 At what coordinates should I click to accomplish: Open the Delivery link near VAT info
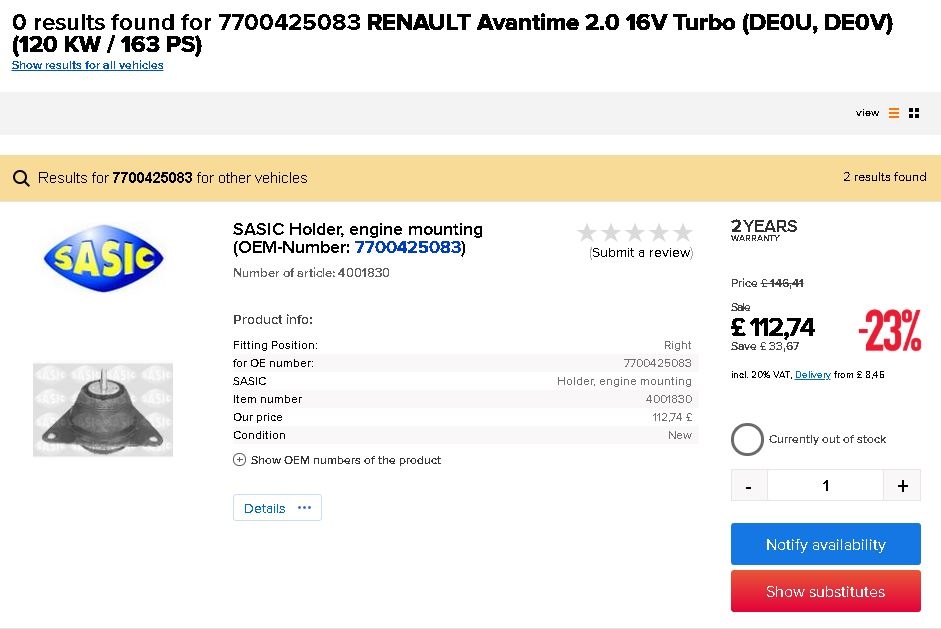coord(812,375)
